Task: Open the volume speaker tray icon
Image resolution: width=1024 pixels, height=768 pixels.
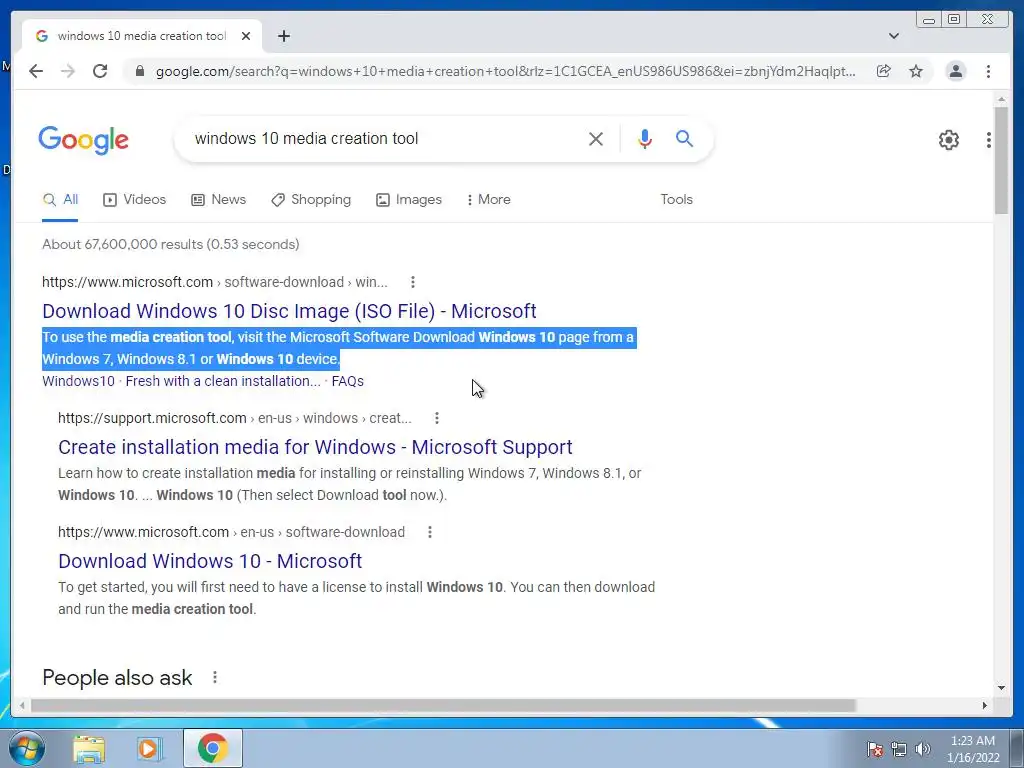Action: (923, 749)
